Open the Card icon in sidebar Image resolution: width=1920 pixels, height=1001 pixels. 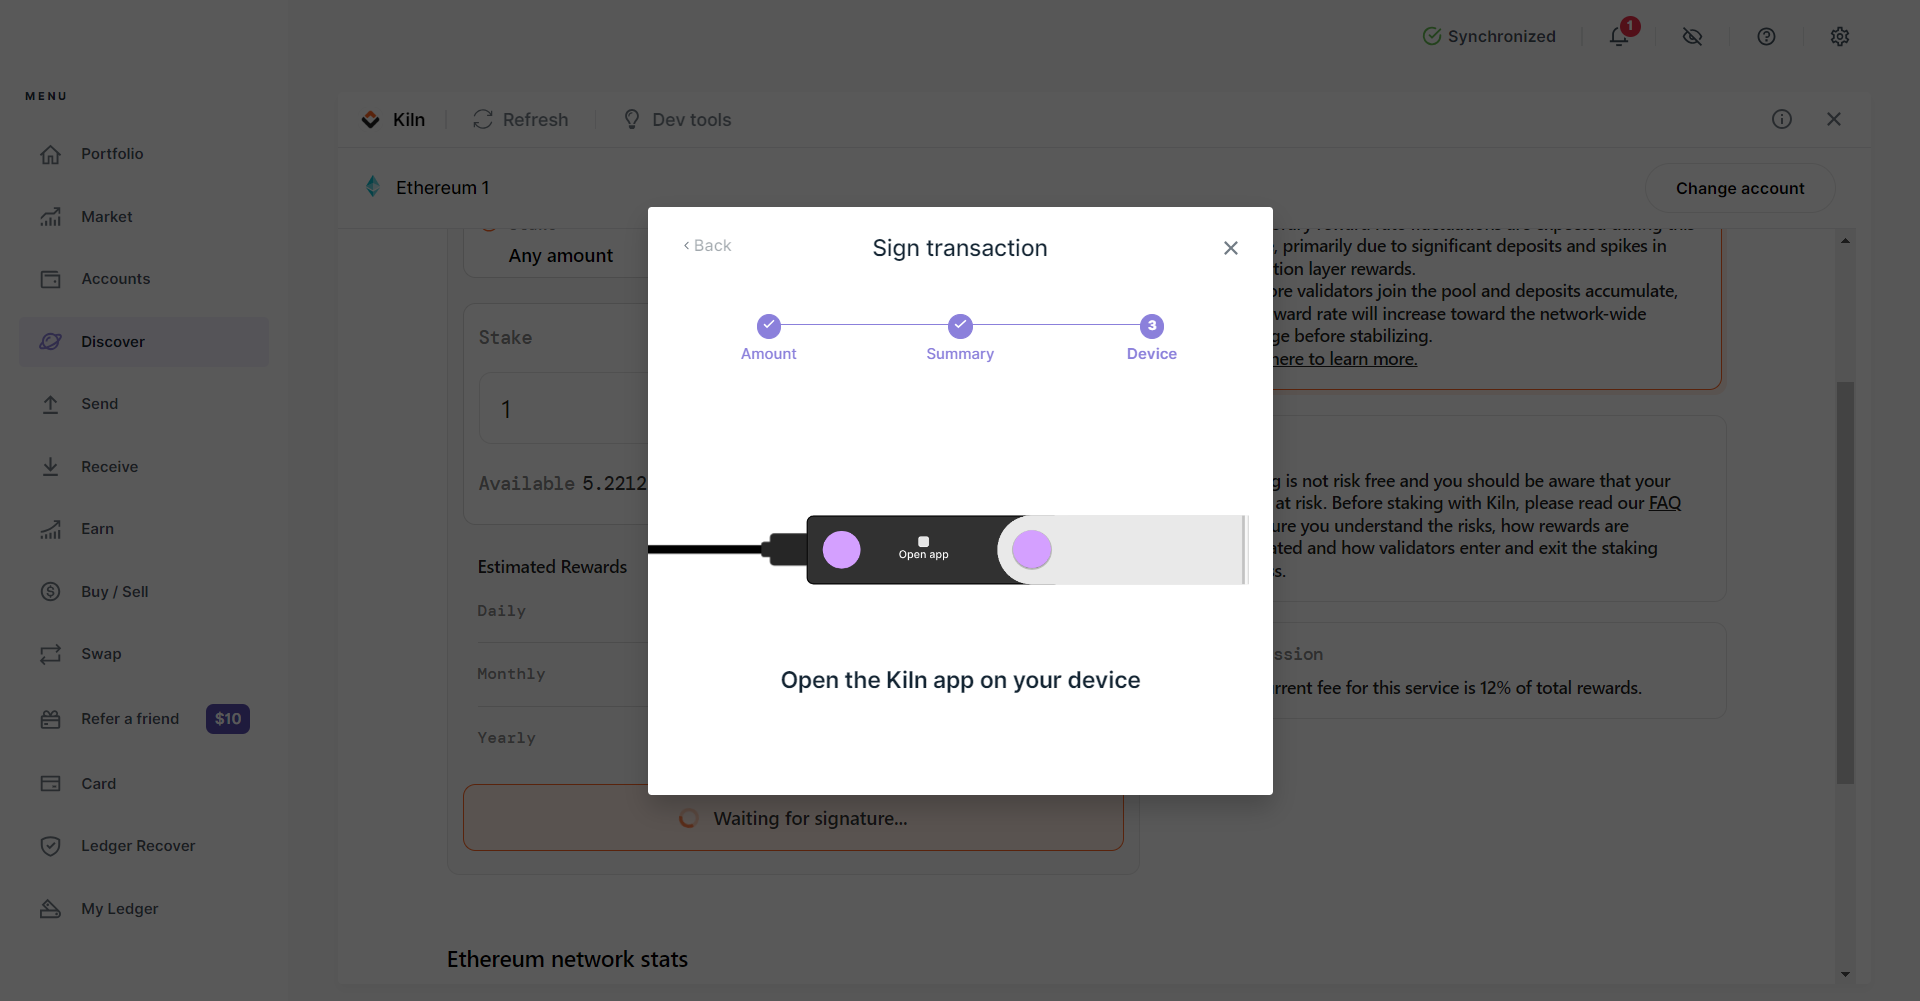coord(51,784)
